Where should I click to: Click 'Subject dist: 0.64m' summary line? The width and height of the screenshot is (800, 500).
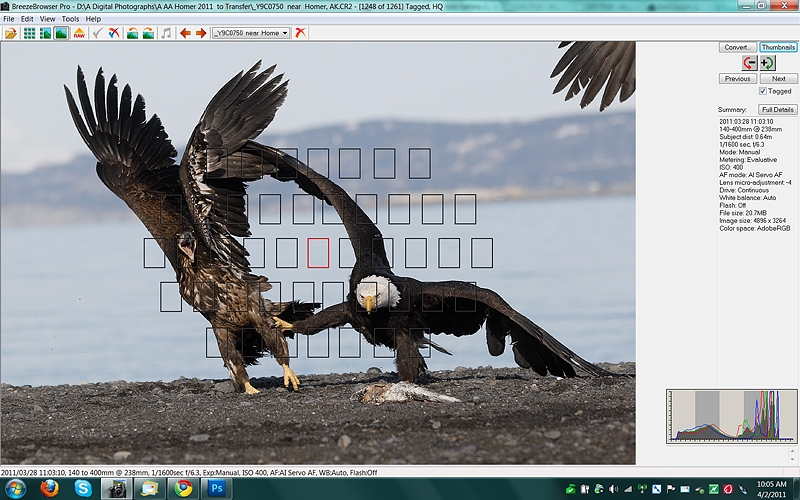[x=745, y=137]
